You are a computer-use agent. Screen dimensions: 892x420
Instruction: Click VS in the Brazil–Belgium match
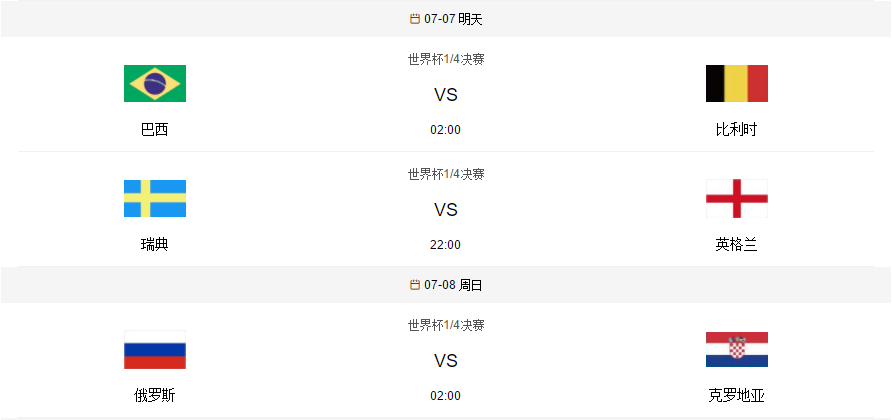[446, 96]
